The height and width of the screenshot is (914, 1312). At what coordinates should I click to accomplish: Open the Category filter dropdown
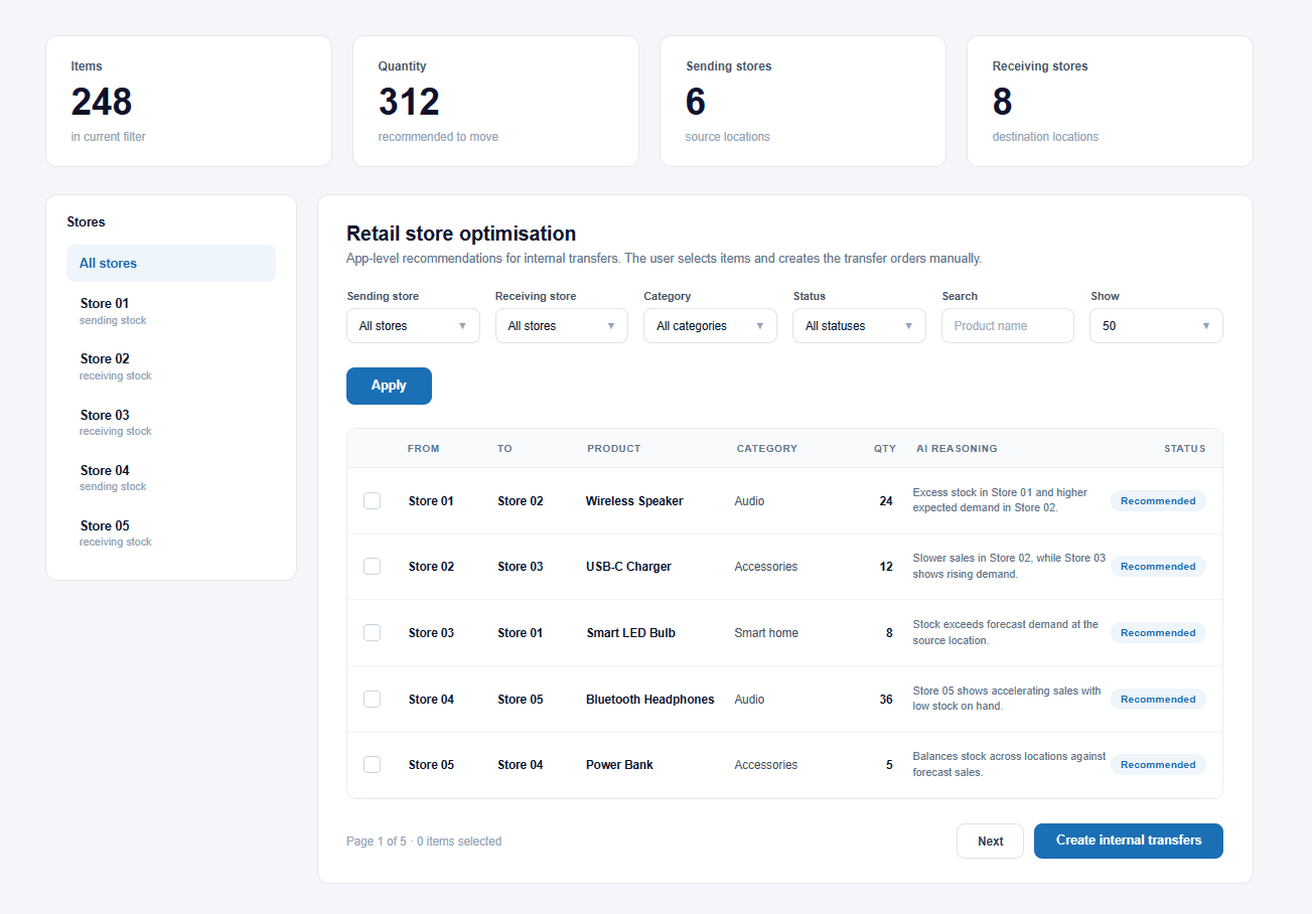coord(710,326)
